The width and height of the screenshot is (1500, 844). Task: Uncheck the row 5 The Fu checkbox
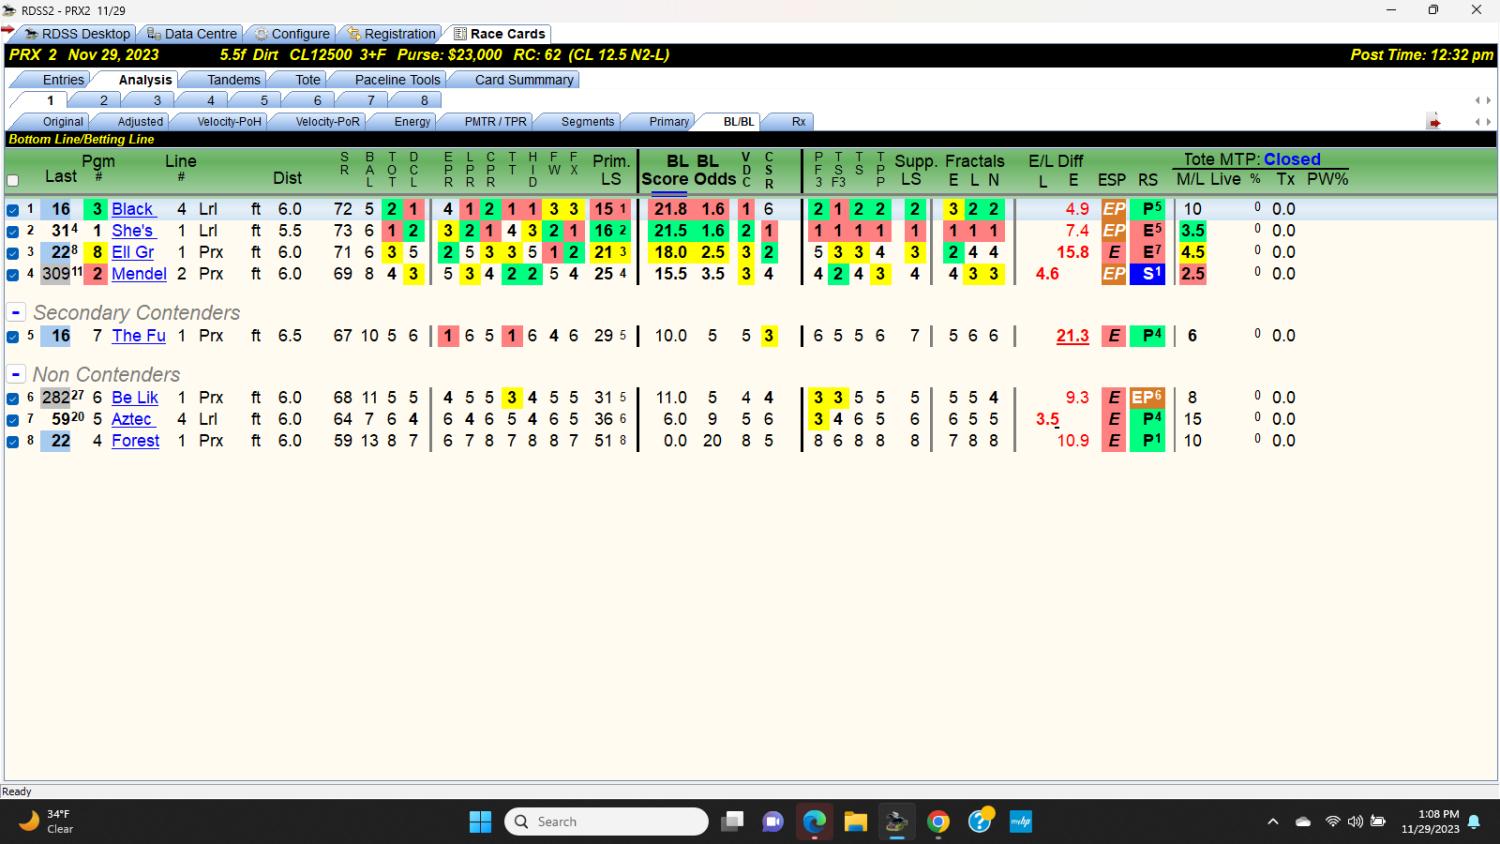pos(13,337)
